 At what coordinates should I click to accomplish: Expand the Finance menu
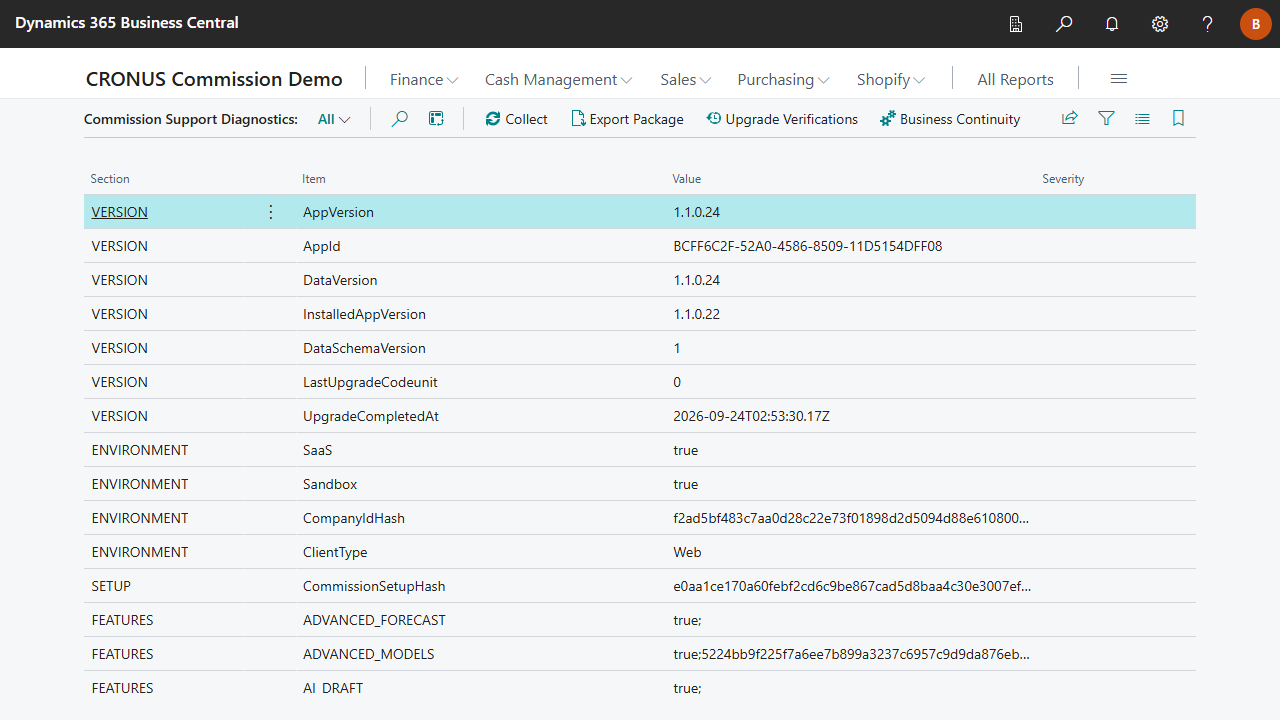click(424, 79)
